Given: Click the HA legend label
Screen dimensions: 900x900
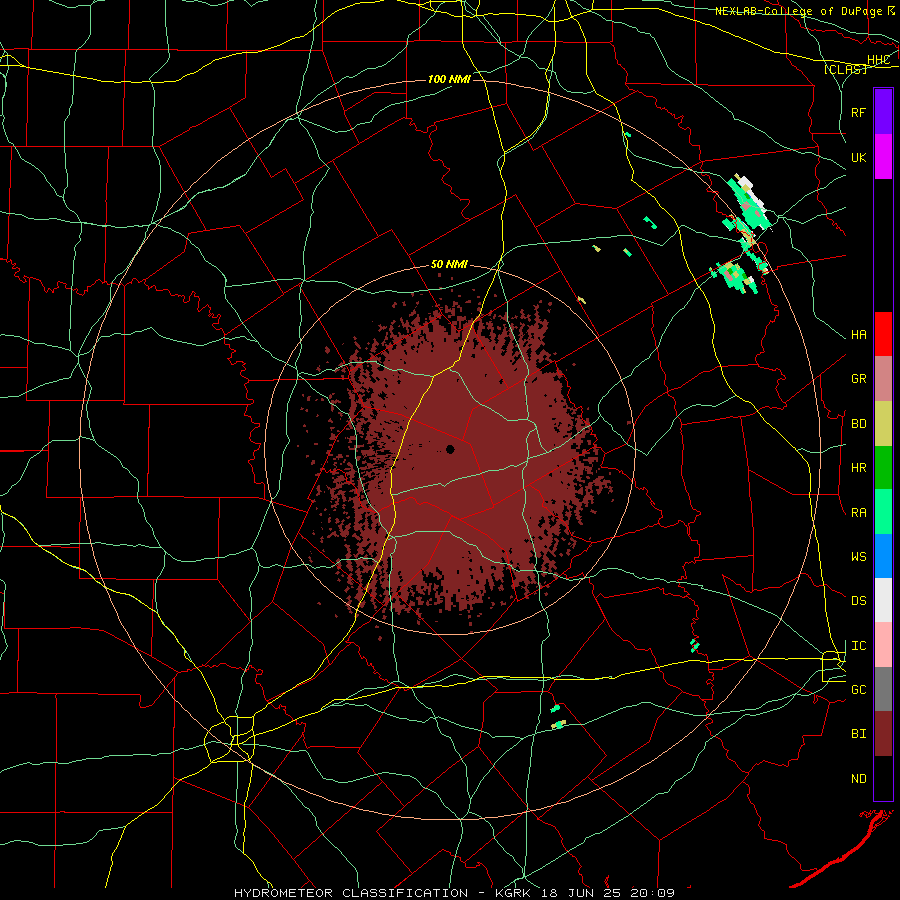Looking at the screenshot, I should point(858,335).
